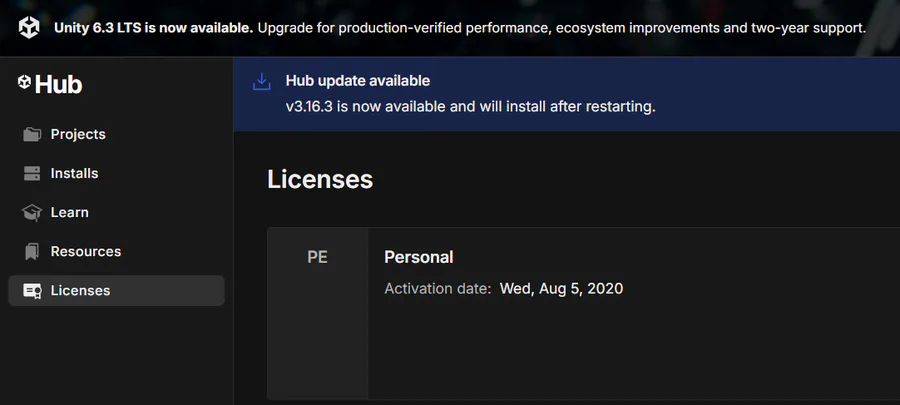Select the Personal license name
The width and height of the screenshot is (900, 405).
tap(419, 257)
